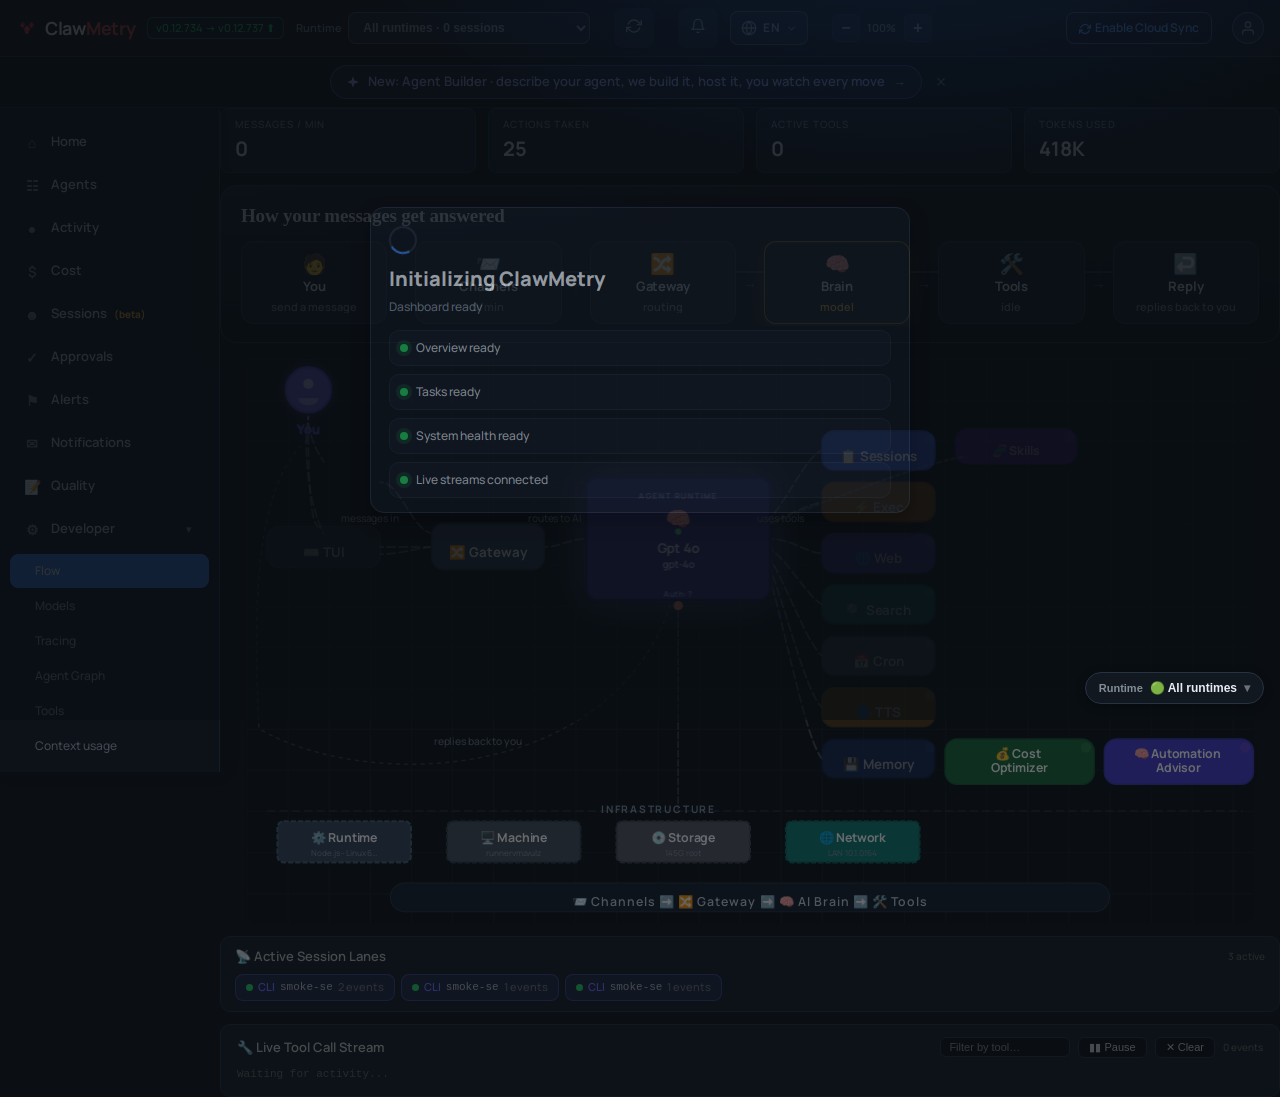This screenshot has height=1097, width=1280.
Task: Click the "Overview ready" status row
Action: point(640,348)
